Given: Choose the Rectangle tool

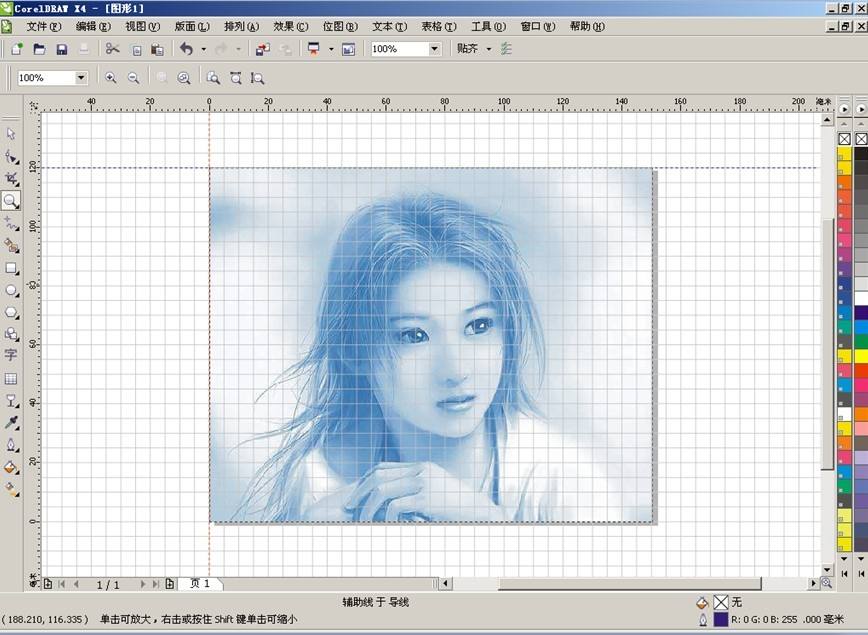Looking at the screenshot, I should pos(11,268).
